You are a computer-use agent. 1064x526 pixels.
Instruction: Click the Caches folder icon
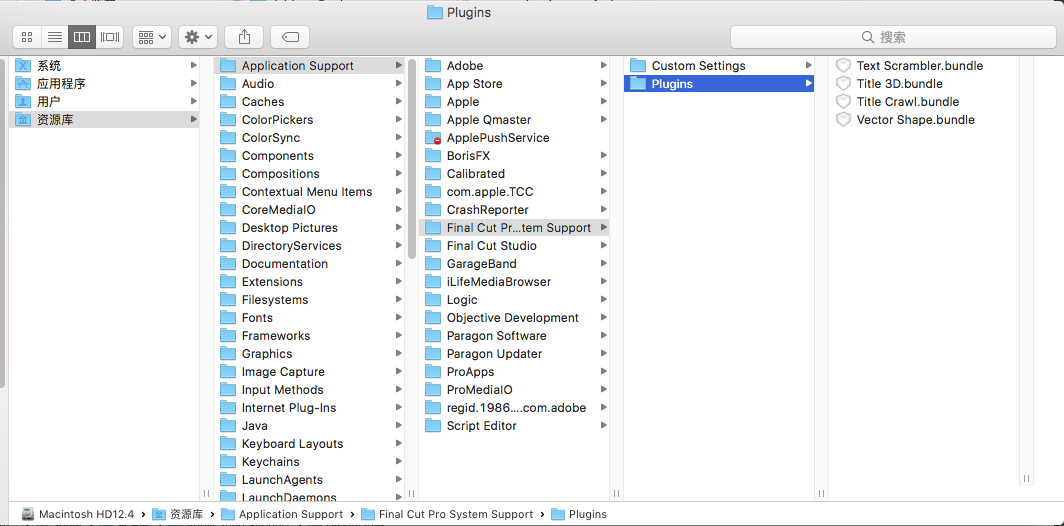click(228, 102)
